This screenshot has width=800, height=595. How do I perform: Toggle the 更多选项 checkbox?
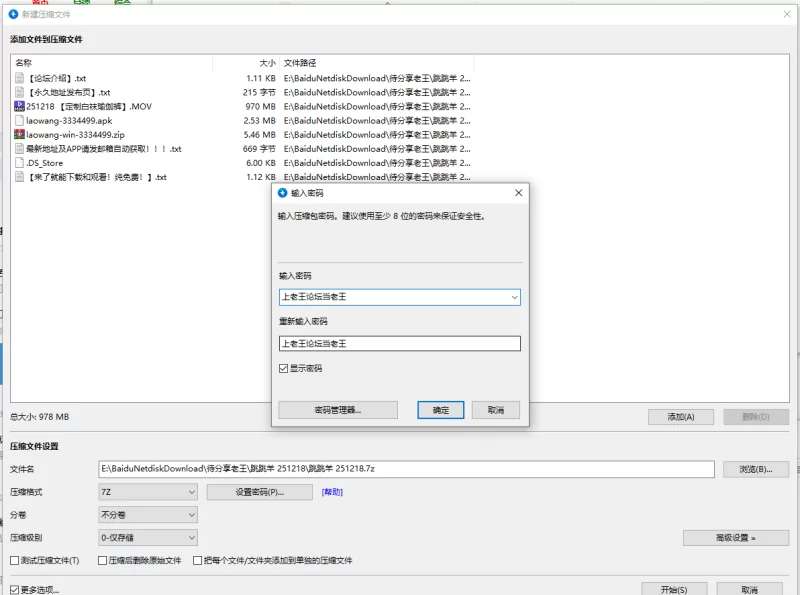click(x=14, y=590)
